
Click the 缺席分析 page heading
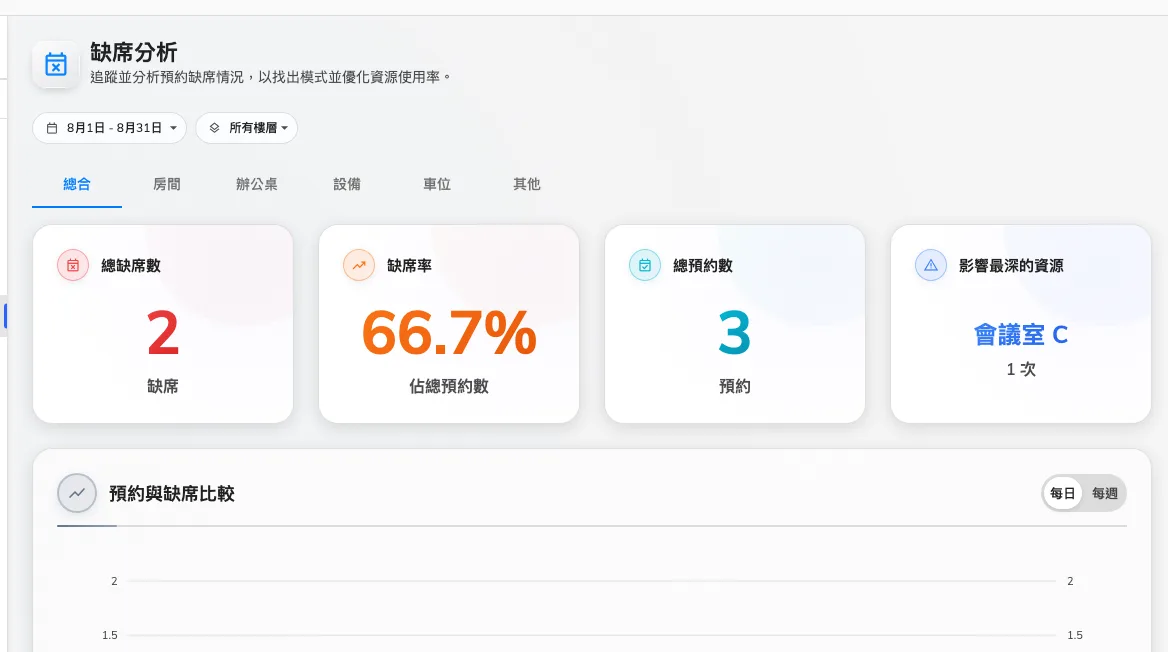tap(134, 52)
